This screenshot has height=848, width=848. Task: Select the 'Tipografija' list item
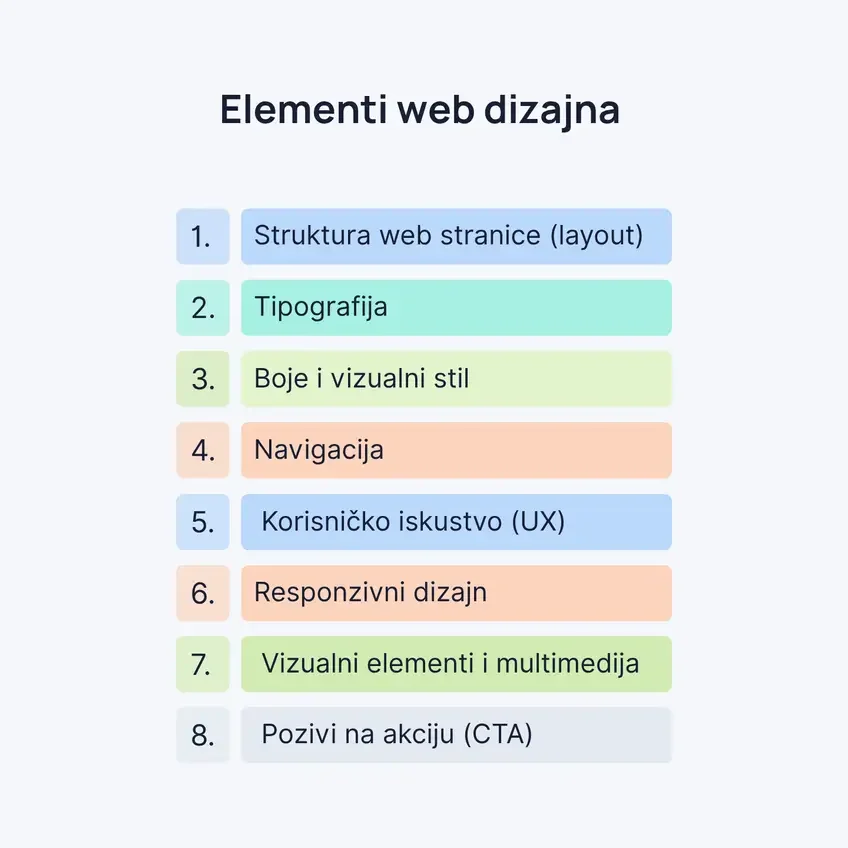[456, 308]
